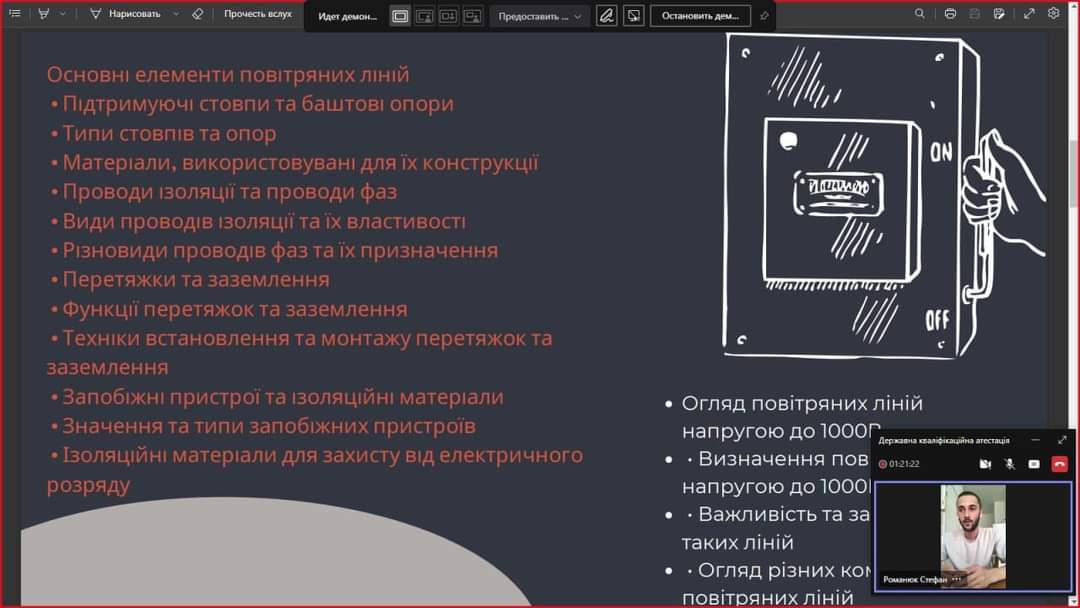Select the eraser tool
1080x608 pixels.
[x=198, y=14]
